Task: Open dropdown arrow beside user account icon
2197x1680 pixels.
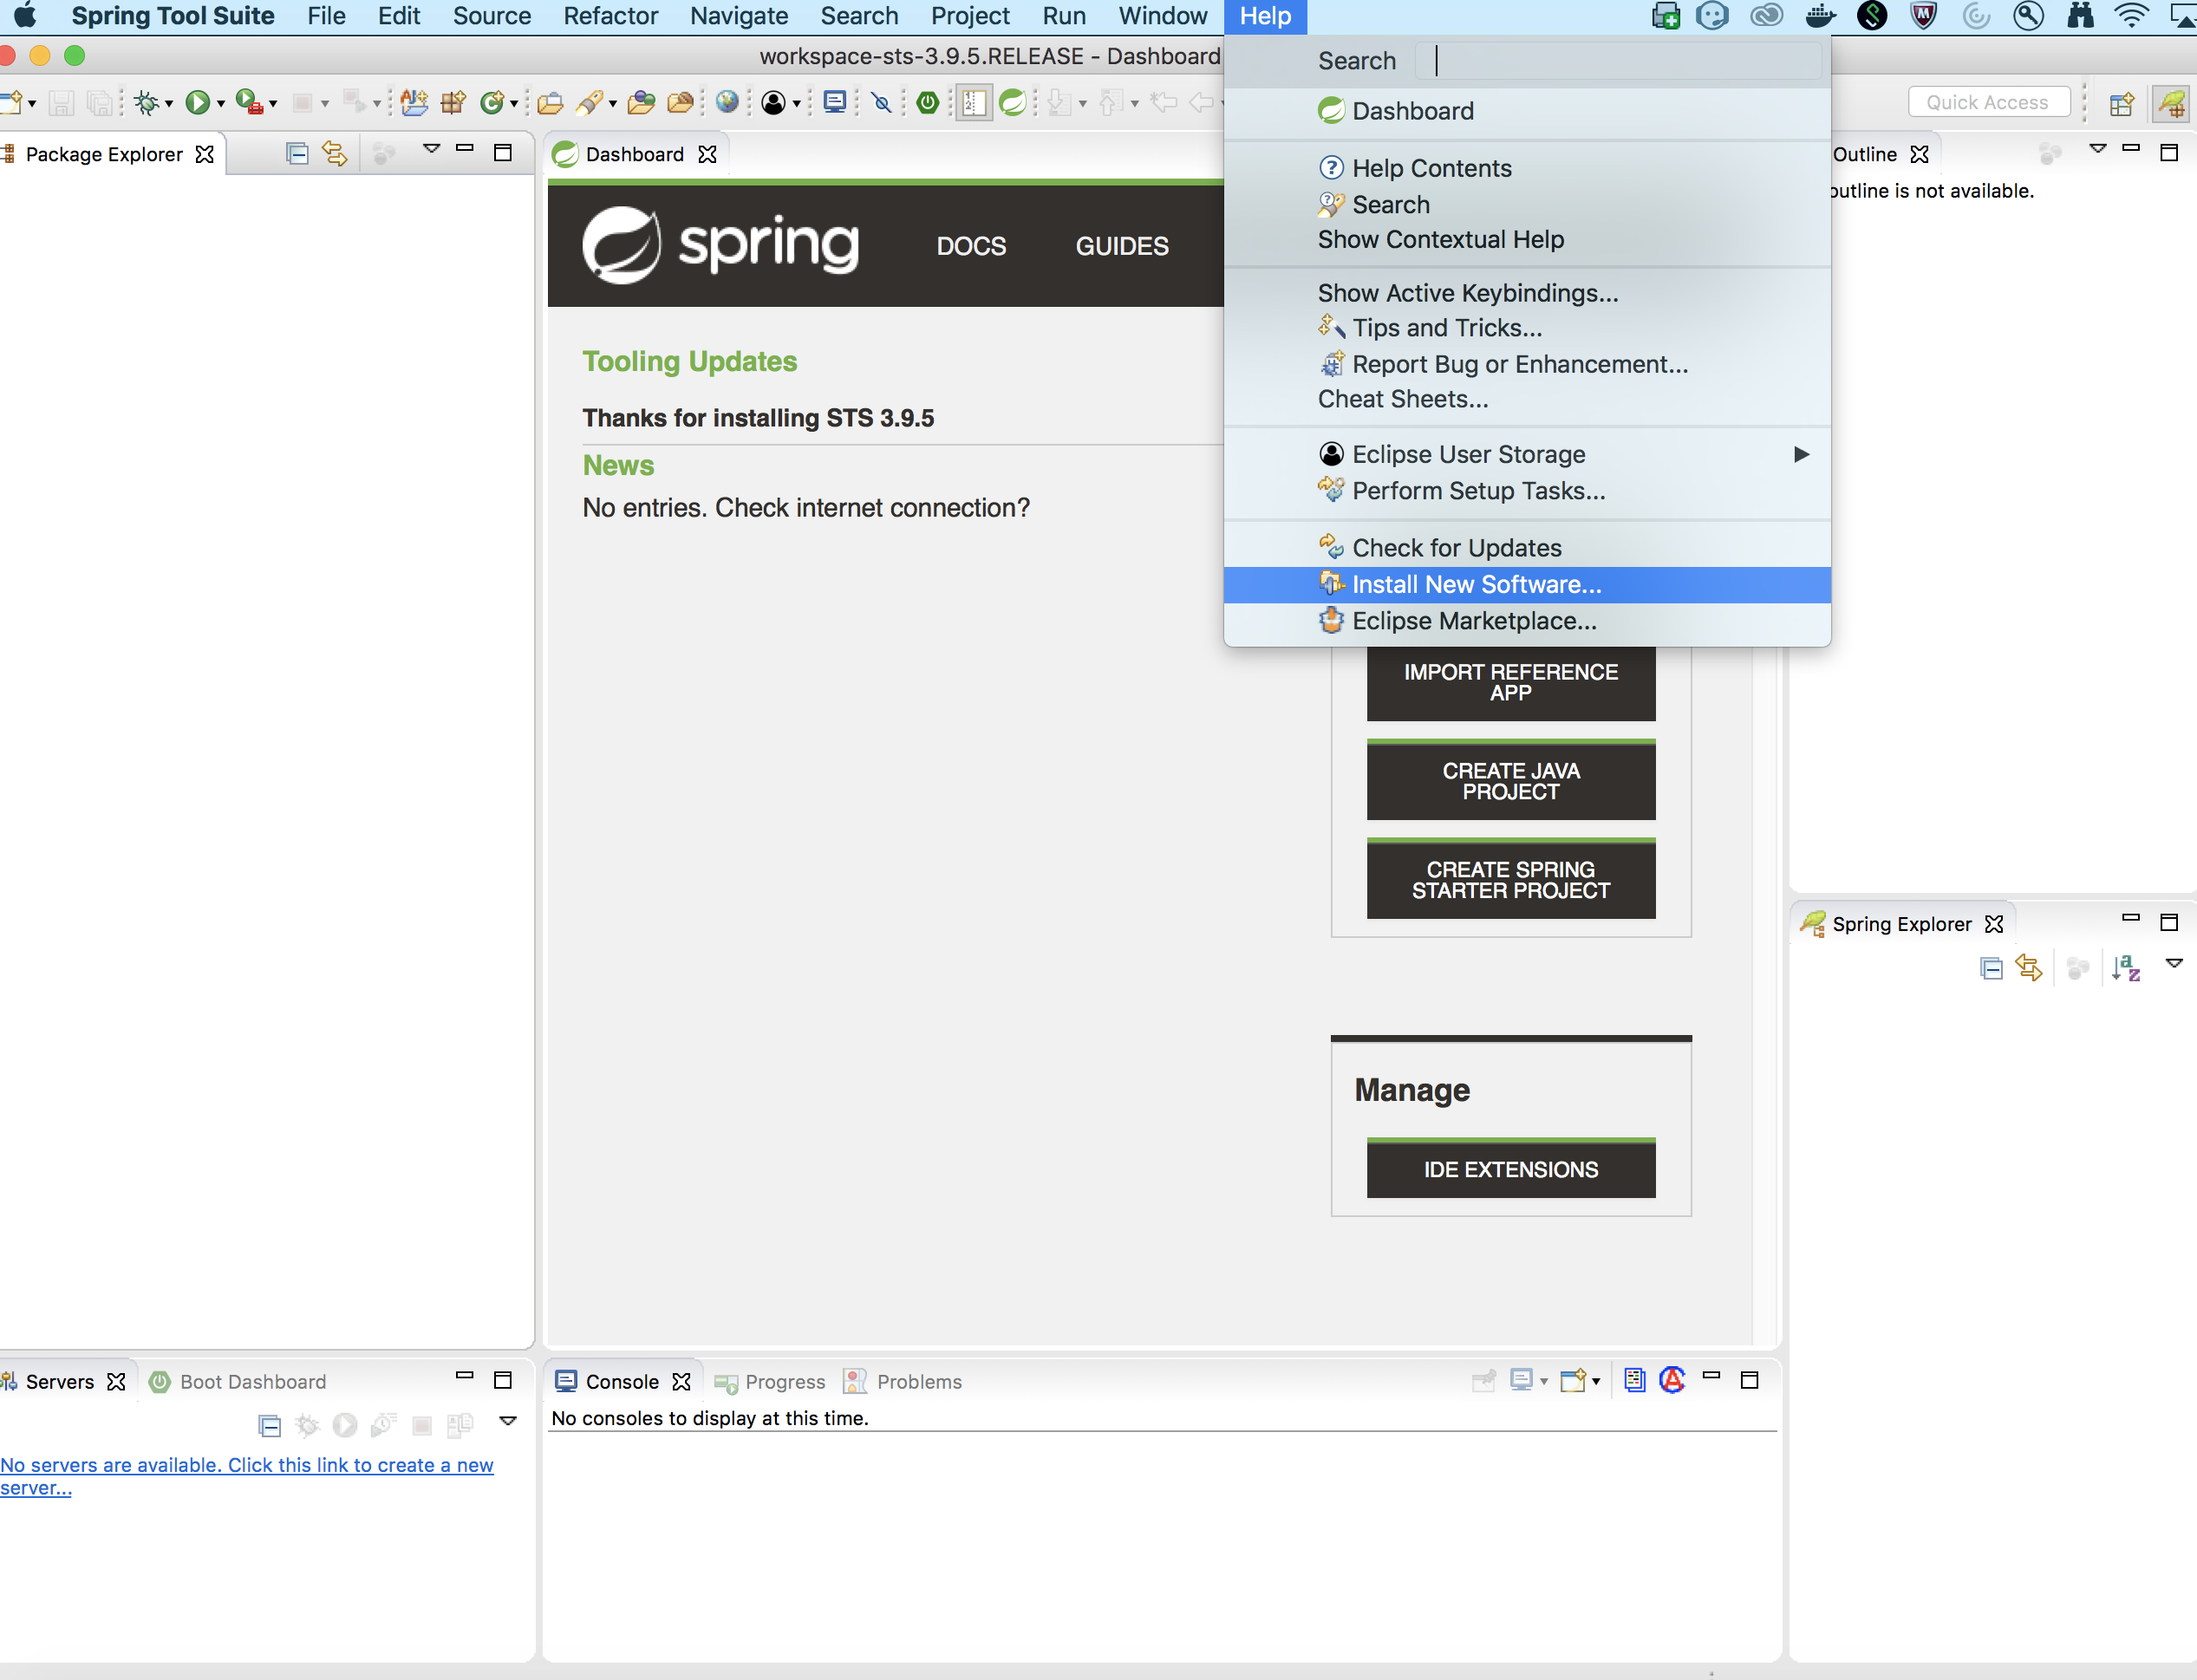Action: (x=796, y=104)
